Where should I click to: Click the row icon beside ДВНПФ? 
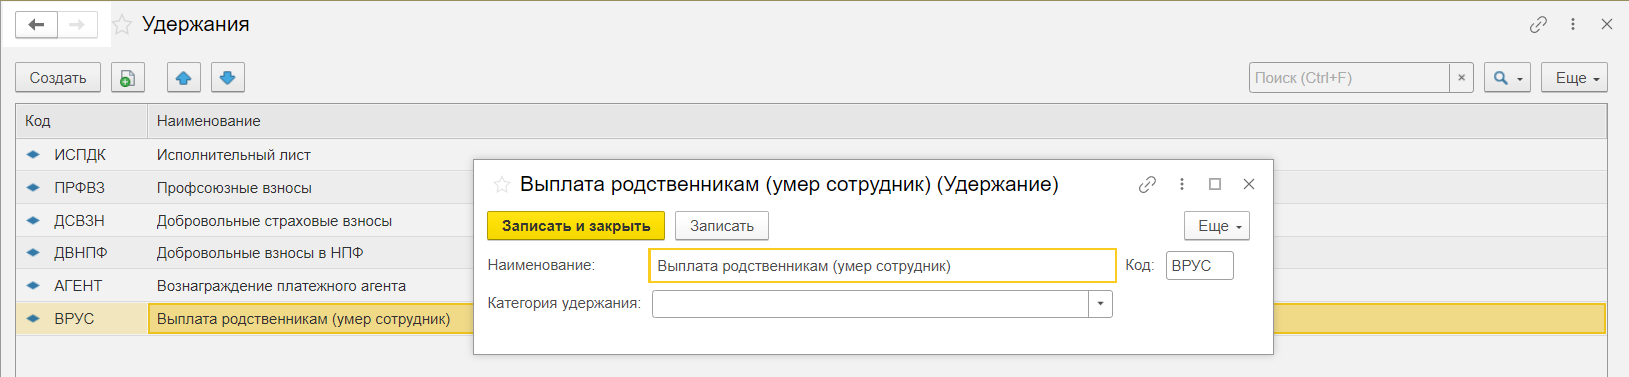(x=33, y=253)
